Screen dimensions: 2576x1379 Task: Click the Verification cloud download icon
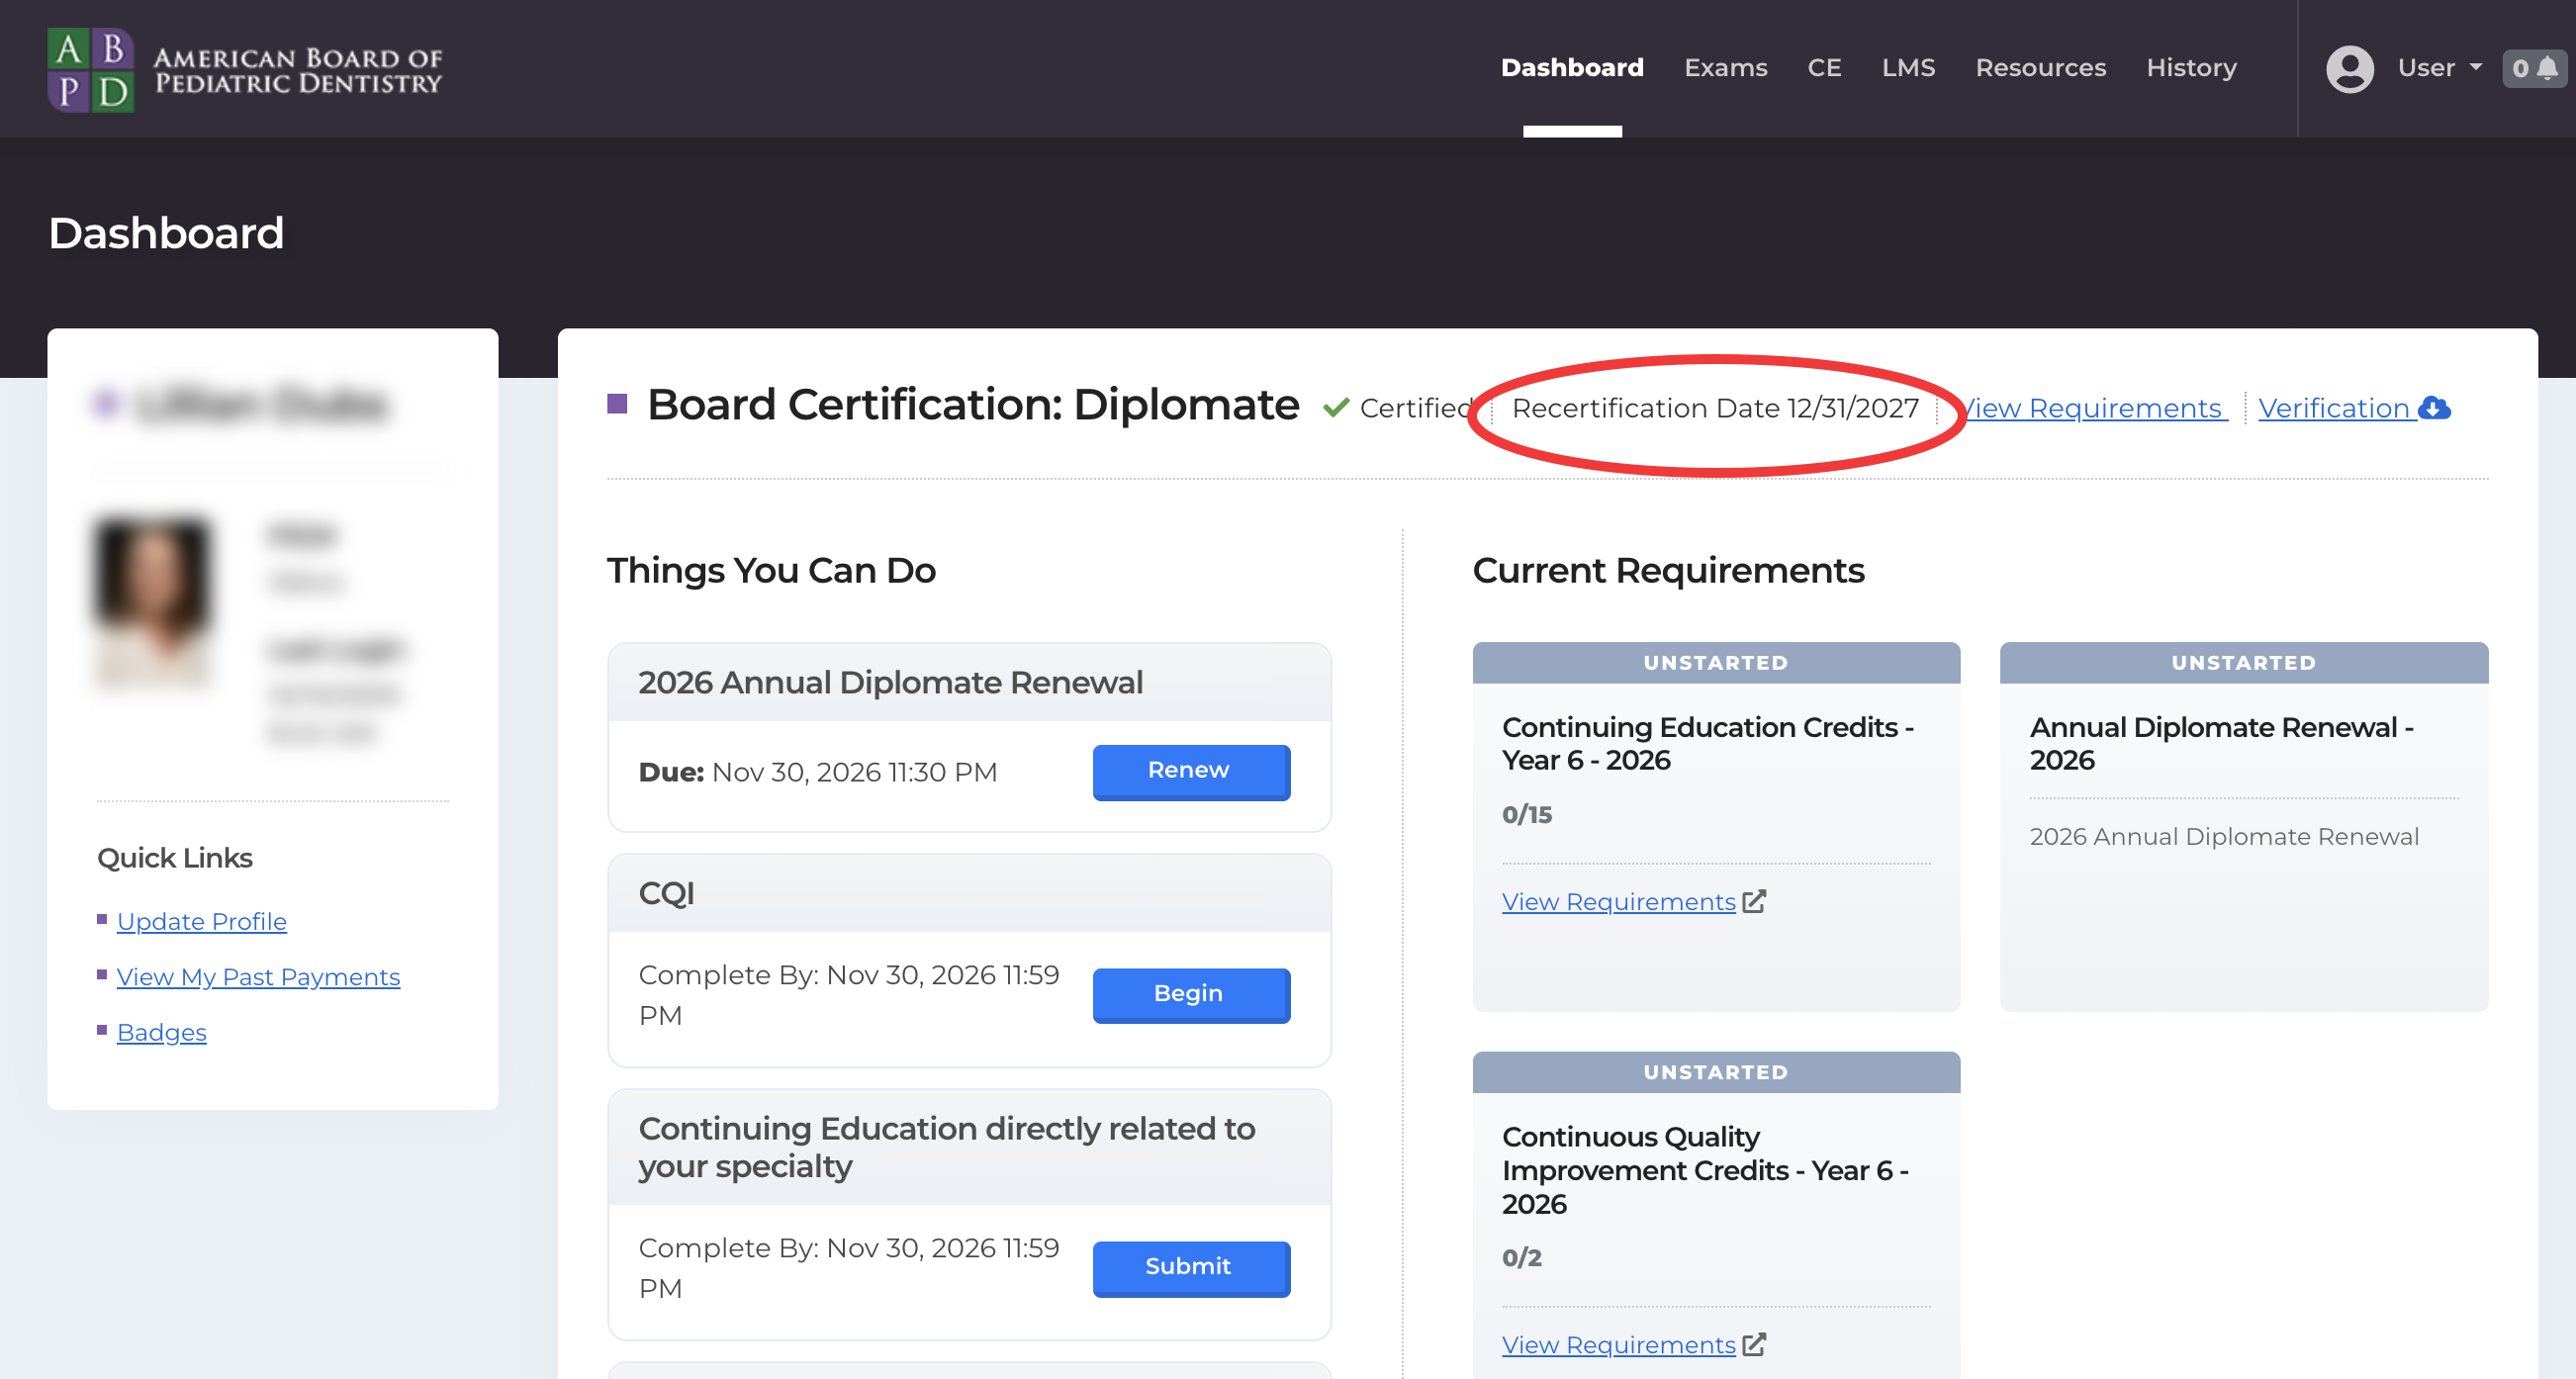click(x=2435, y=408)
